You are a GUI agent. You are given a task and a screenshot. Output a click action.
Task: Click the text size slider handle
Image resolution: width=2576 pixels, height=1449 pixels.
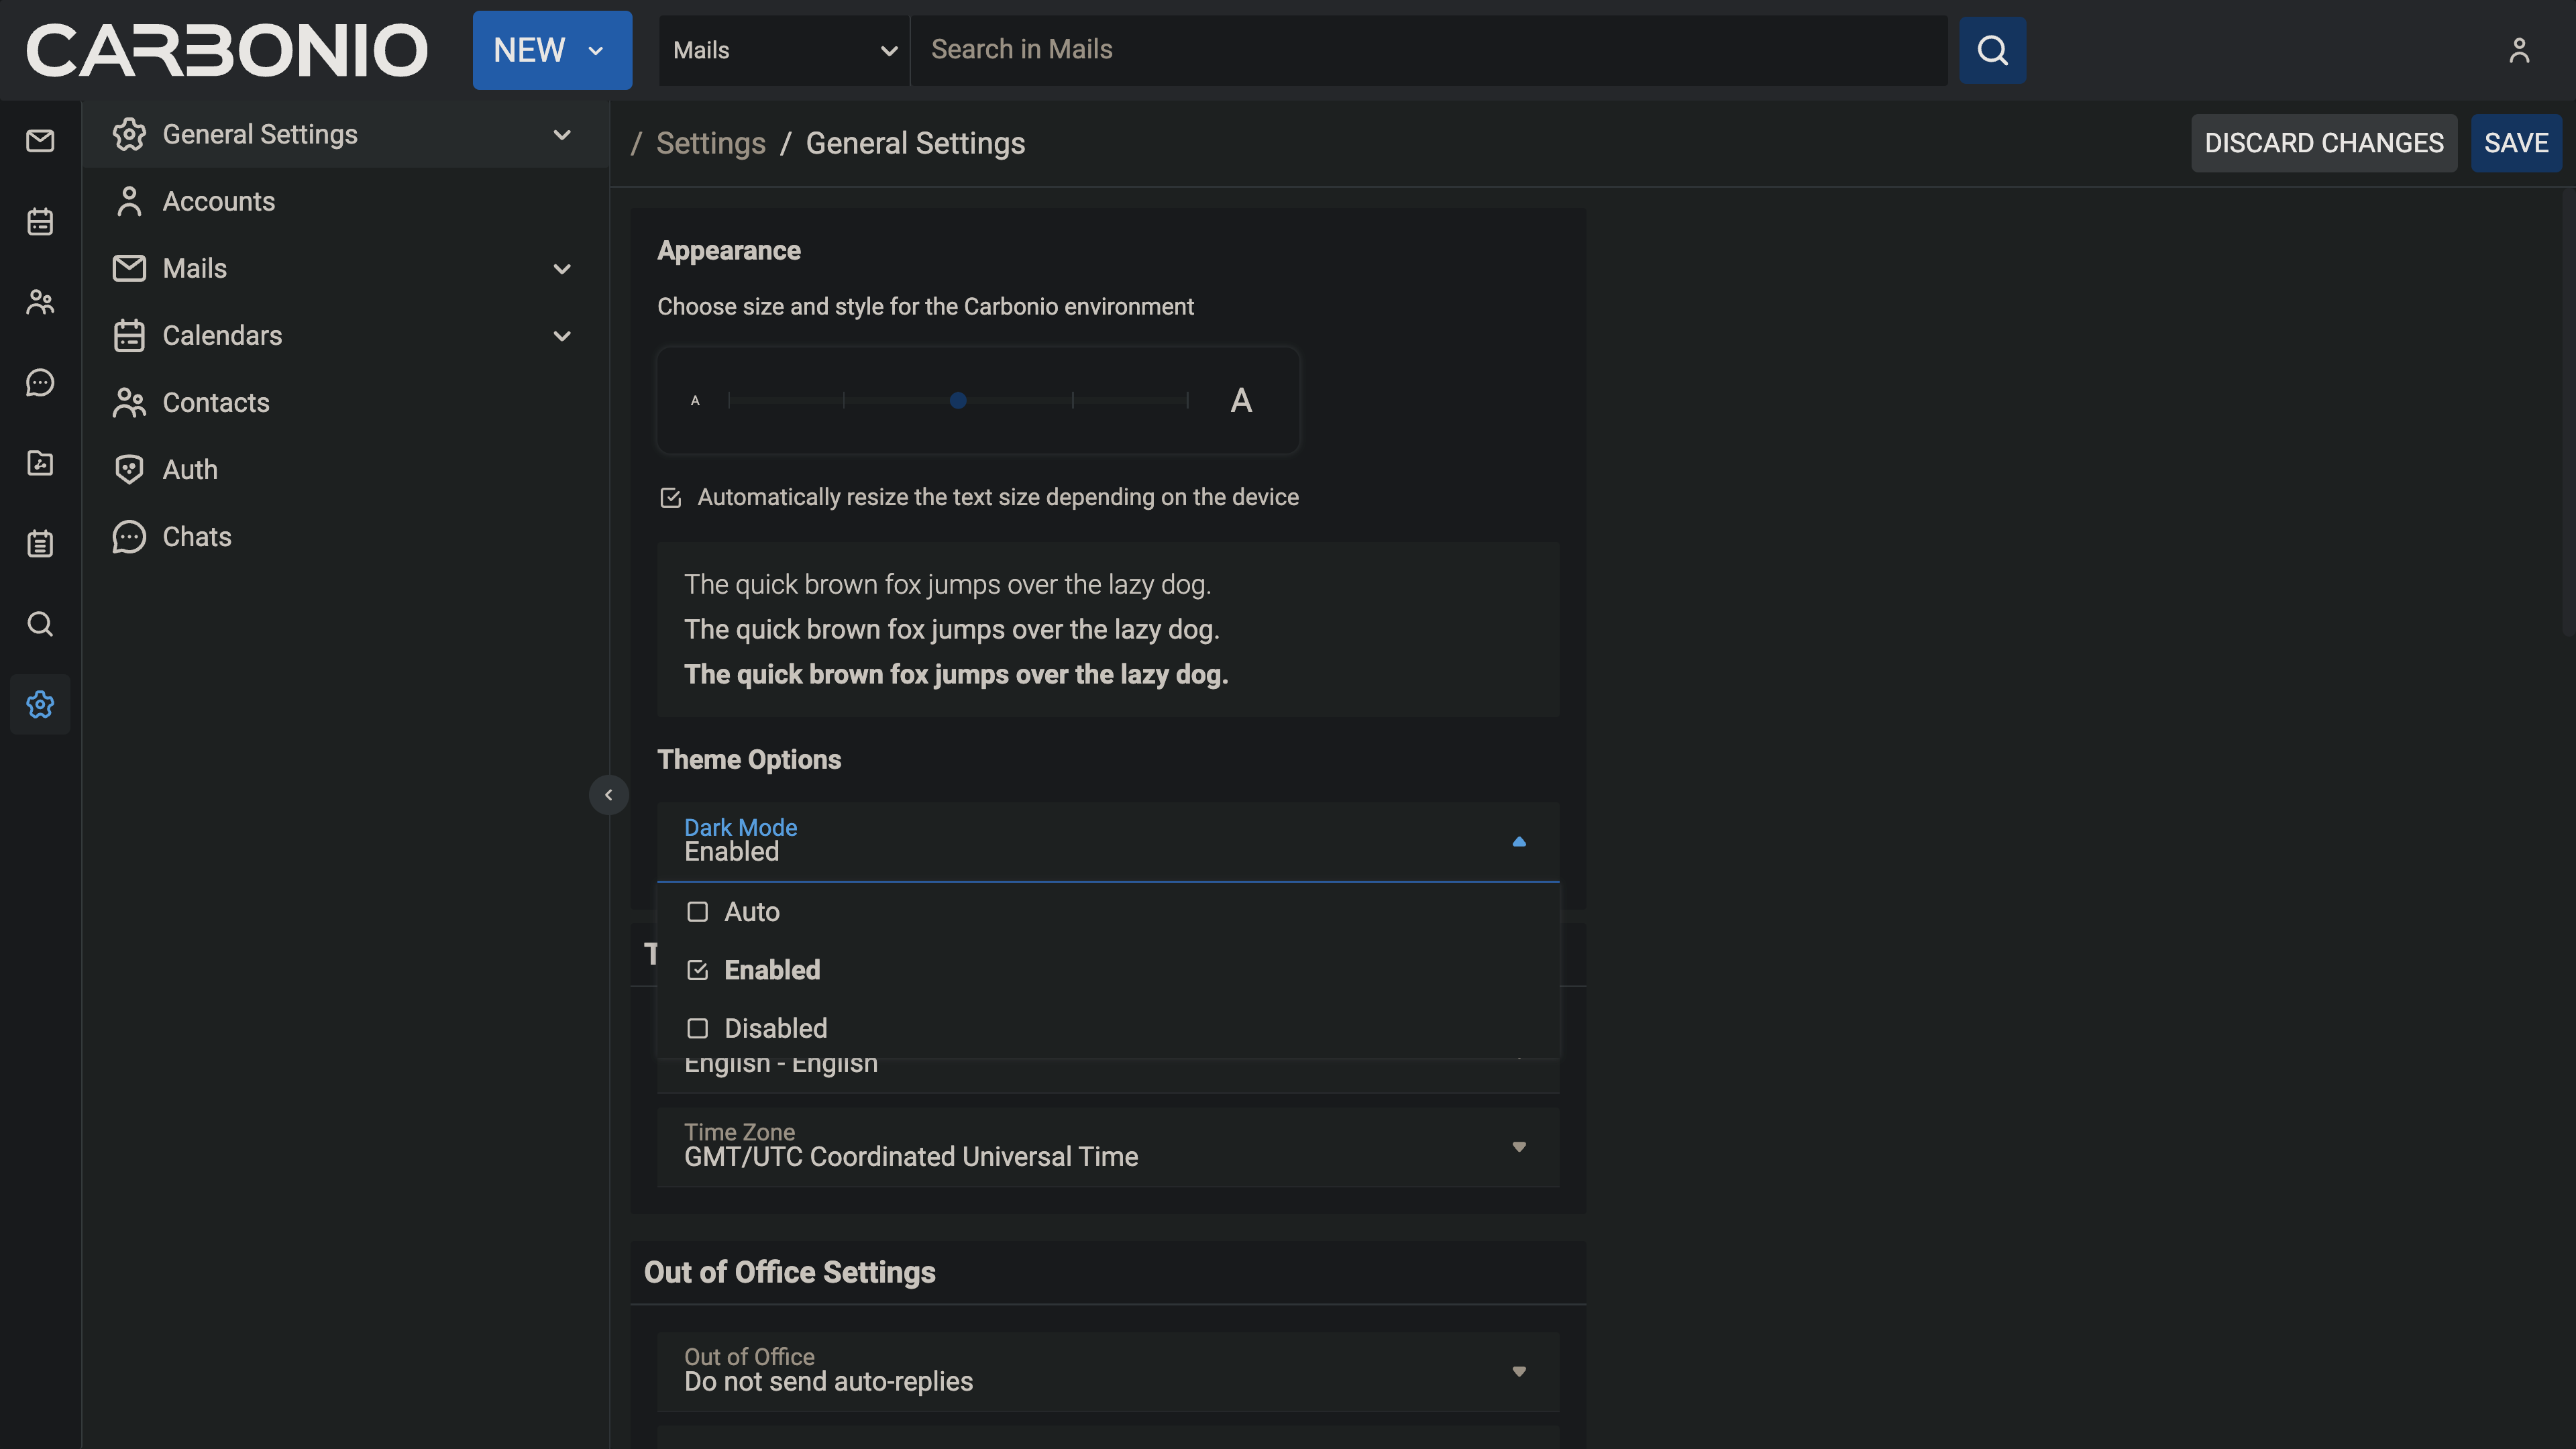point(957,401)
